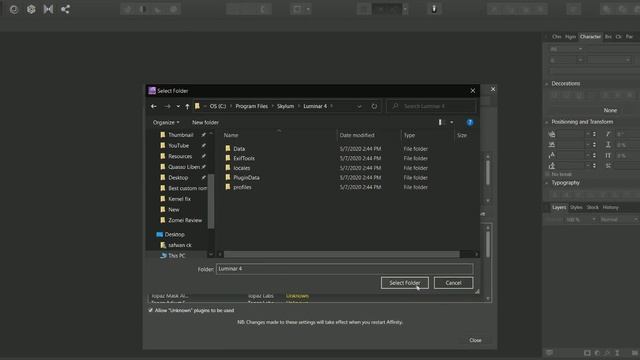The width and height of the screenshot is (640, 360).
Task: Open the layer blend mode Normal dropdown
Action: pyautogui.click(x=619, y=220)
